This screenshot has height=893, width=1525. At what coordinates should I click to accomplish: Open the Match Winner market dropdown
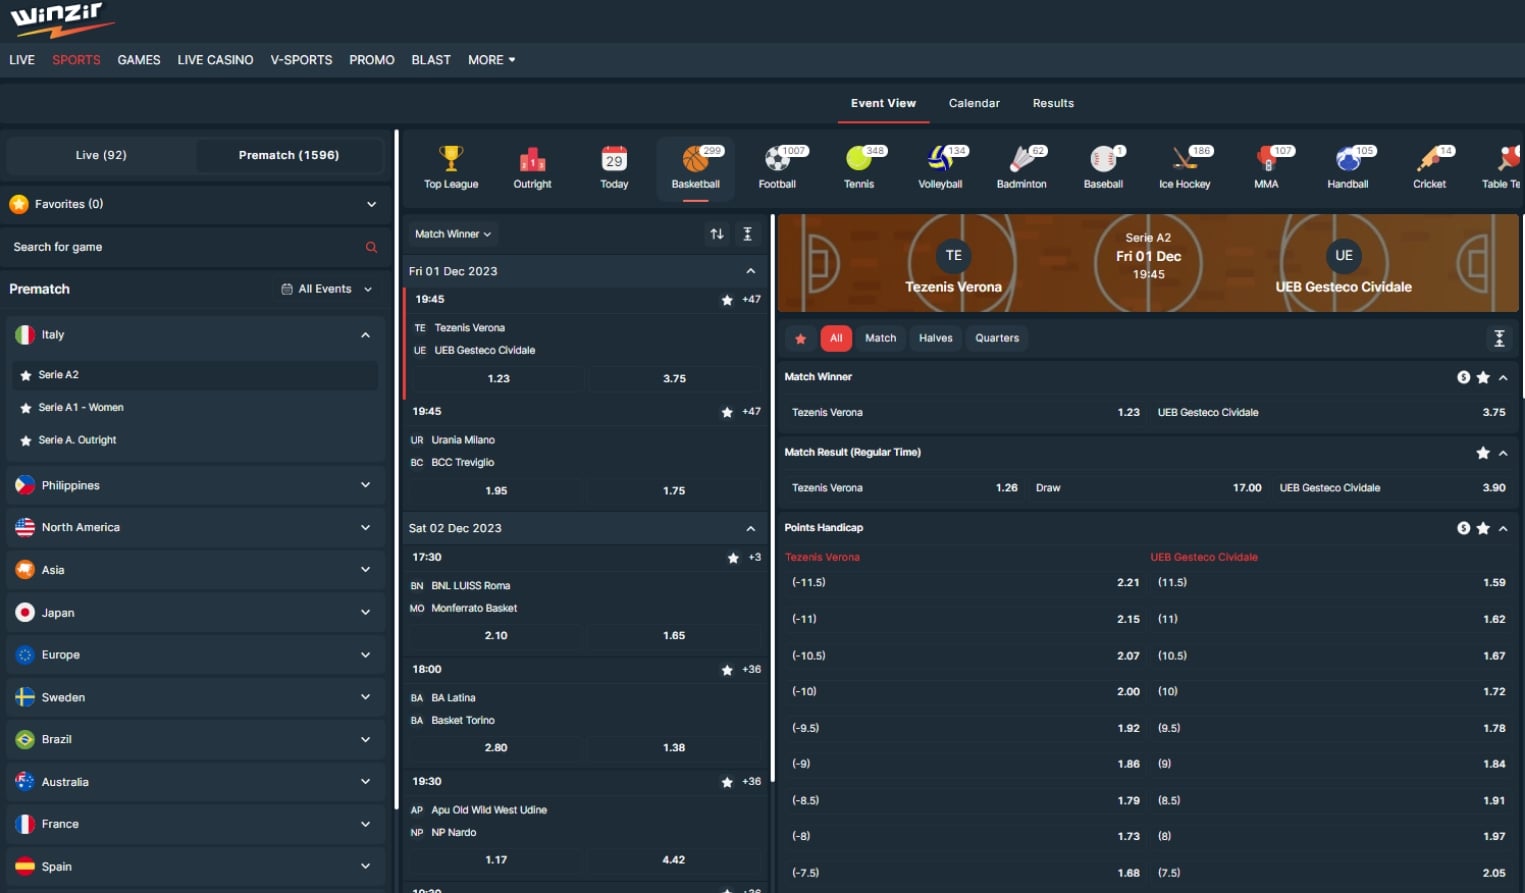click(x=453, y=234)
